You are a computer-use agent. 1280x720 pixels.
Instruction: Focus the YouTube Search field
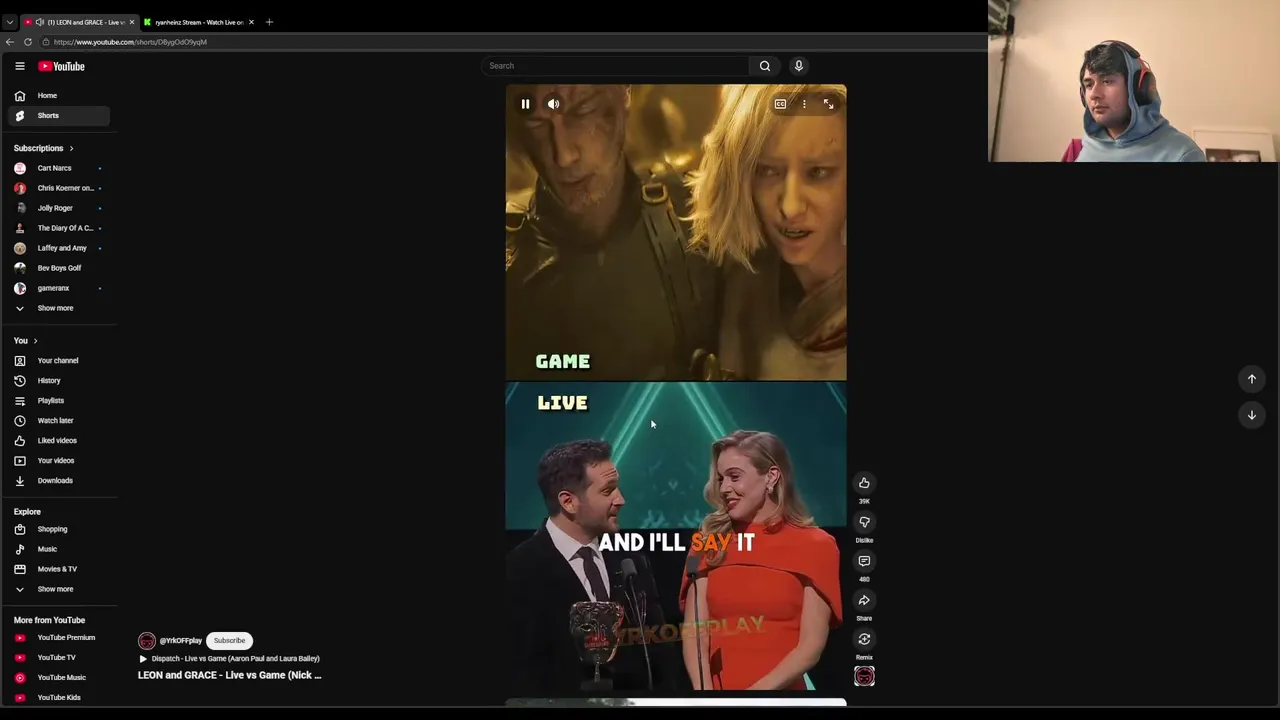615,66
